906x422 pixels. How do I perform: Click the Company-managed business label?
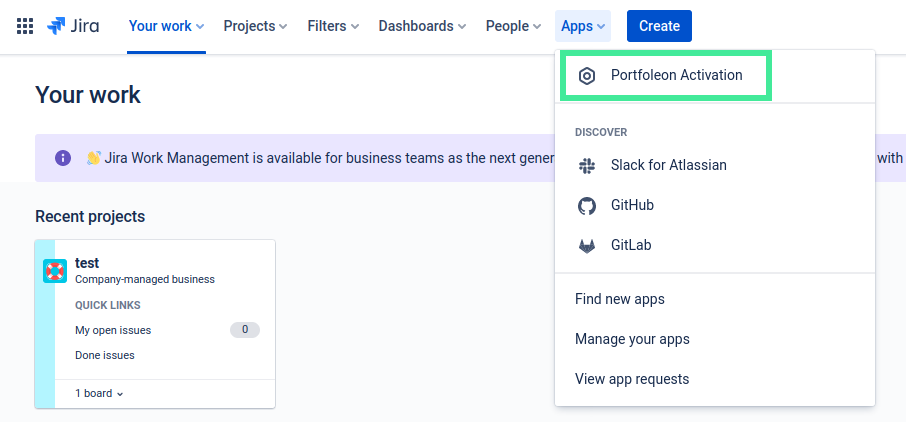pyautogui.click(x=145, y=280)
